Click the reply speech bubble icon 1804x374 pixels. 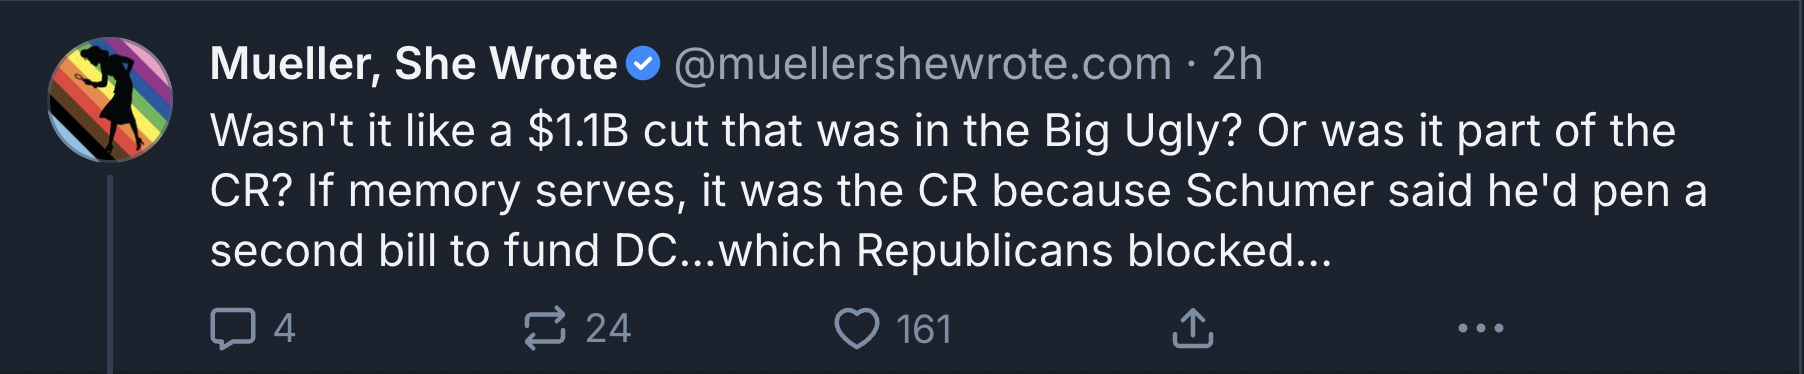[233, 329]
